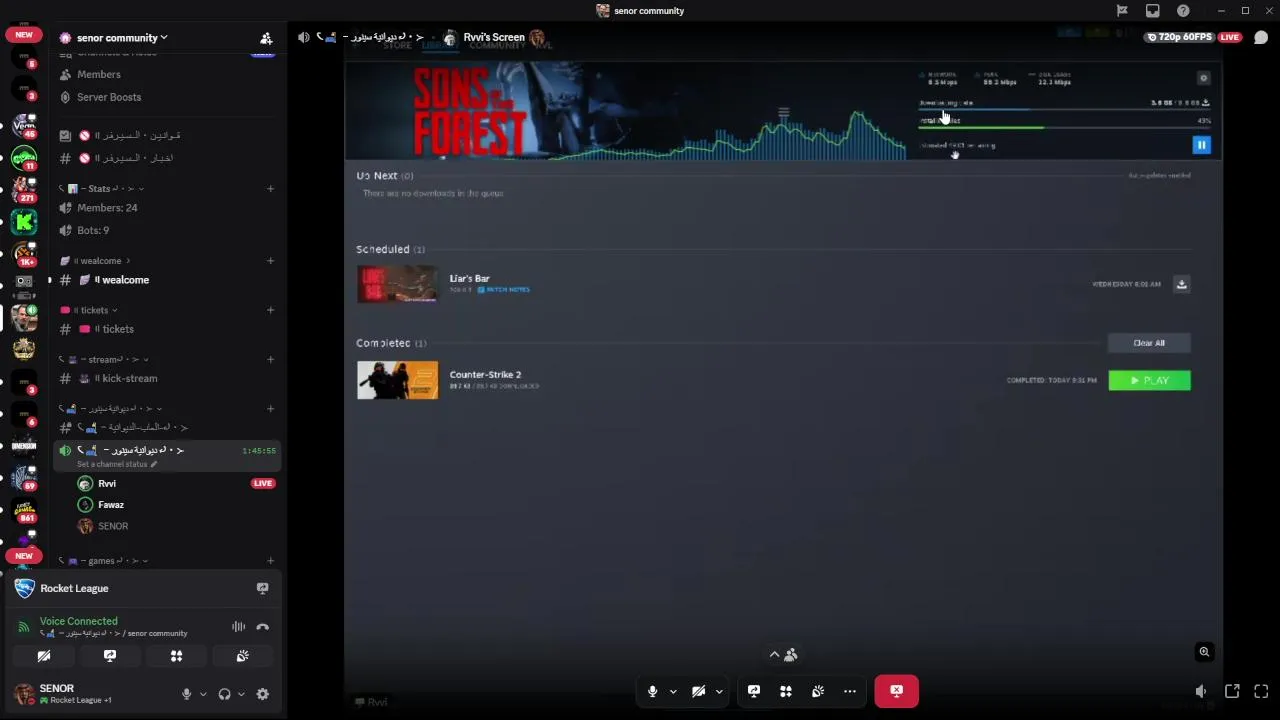Image resolution: width=1280 pixels, height=720 pixels.
Task: Open soundboard in bottom call controls
Action: [818, 691]
